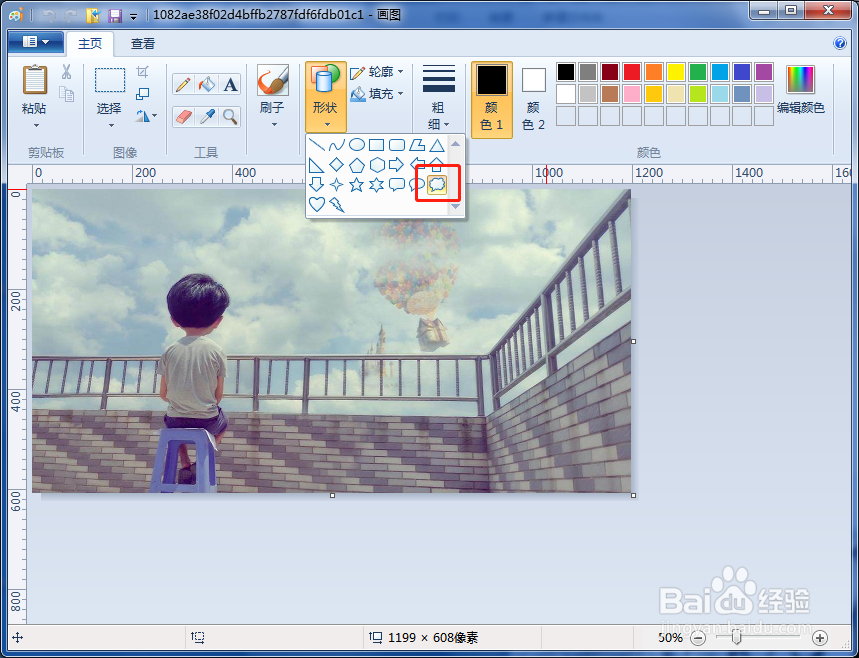Screen dimensions: 859x658
Task: Switch to the View (查看) tab
Action: [x=143, y=44]
